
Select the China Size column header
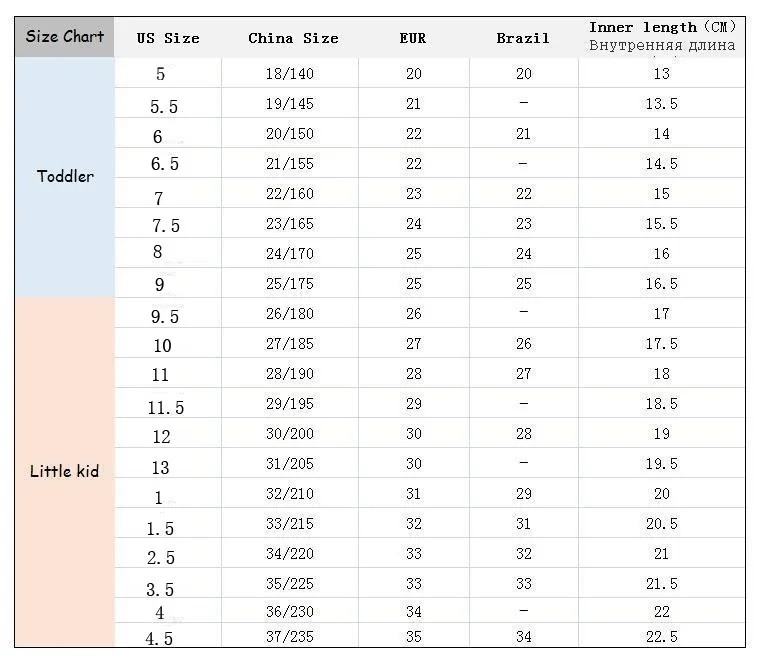coord(293,38)
